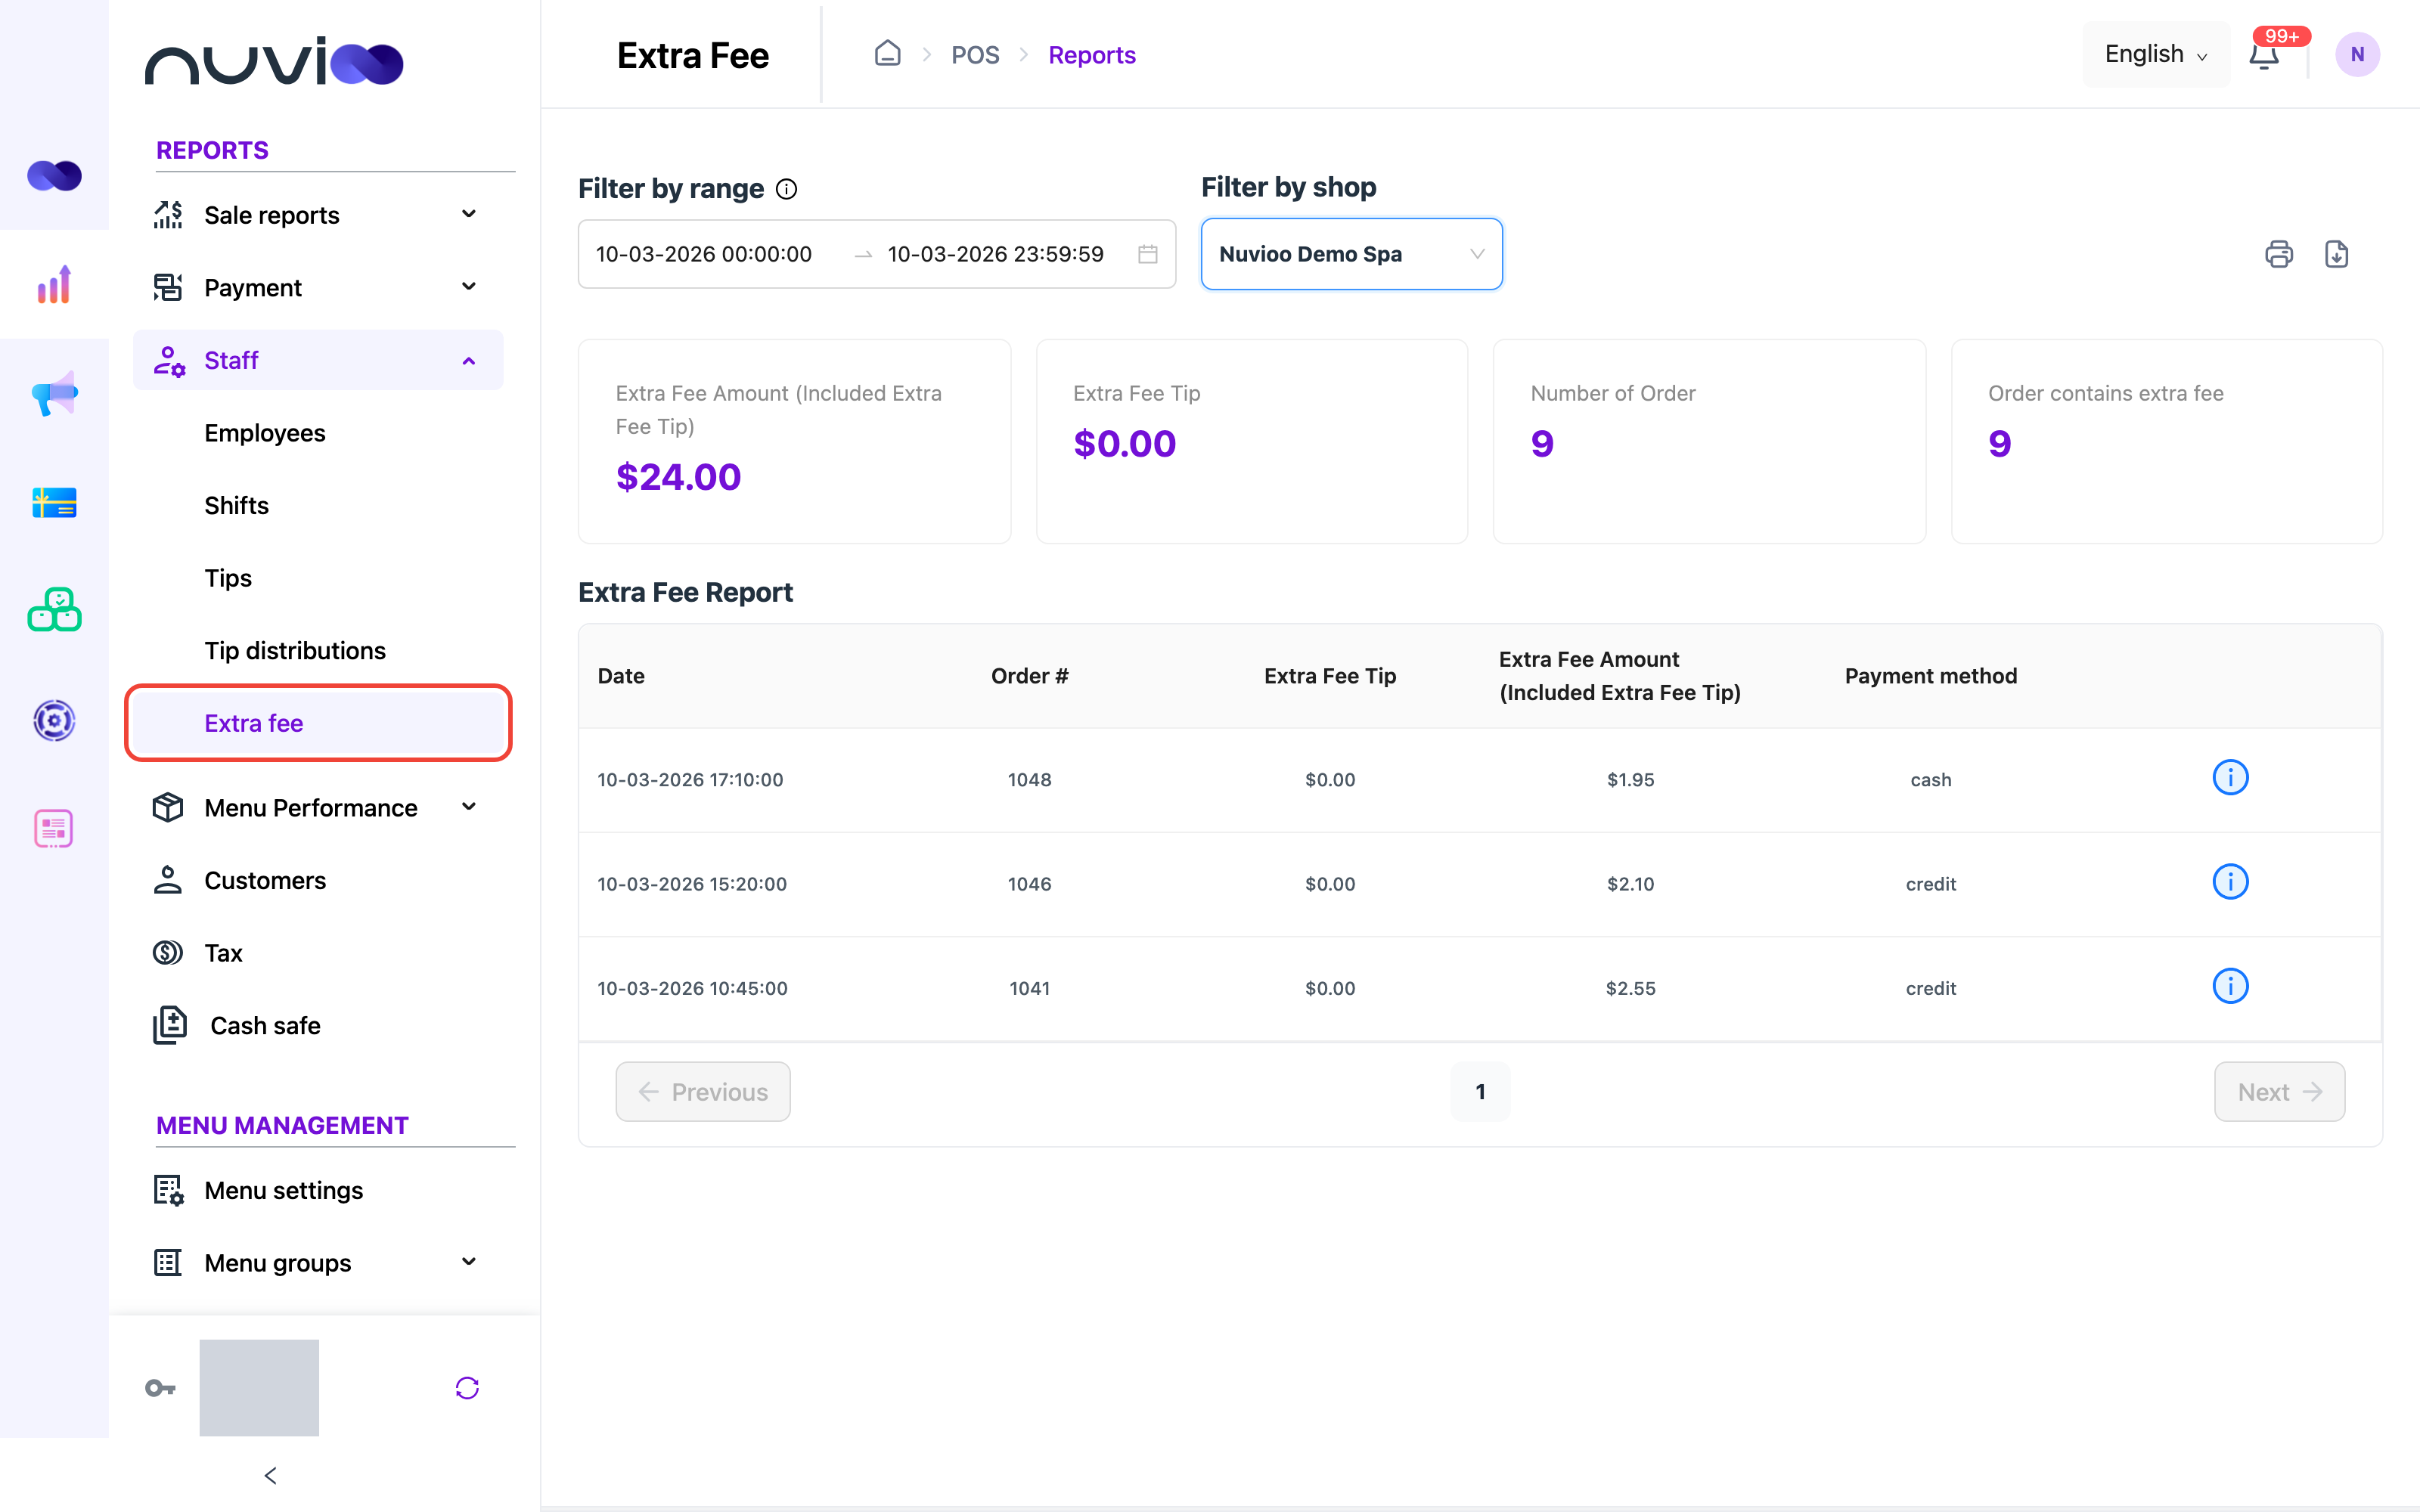Open Menu settings

coord(283,1190)
